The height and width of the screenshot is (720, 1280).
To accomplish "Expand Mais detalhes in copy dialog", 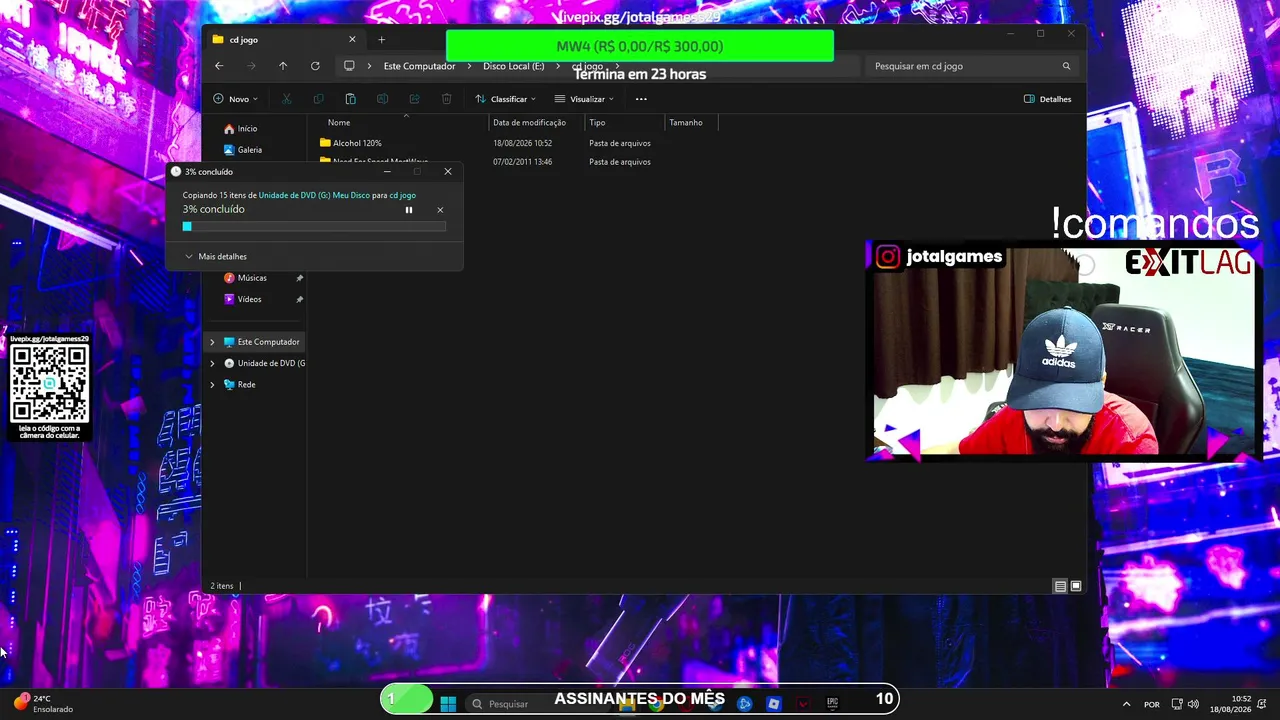I will (x=216, y=257).
